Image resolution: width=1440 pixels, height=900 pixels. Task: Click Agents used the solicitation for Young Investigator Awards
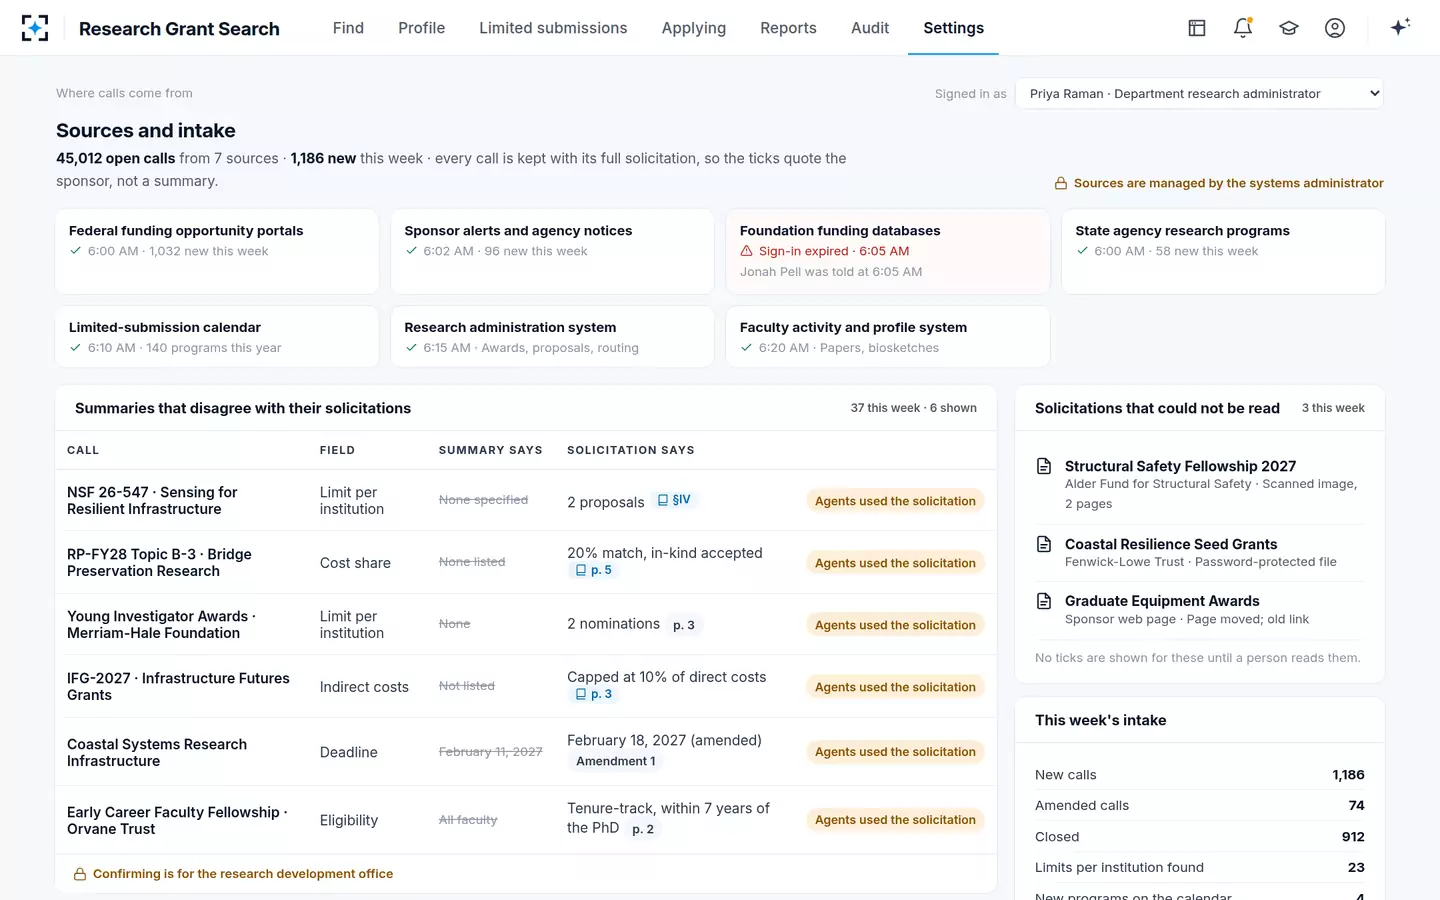[895, 625]
